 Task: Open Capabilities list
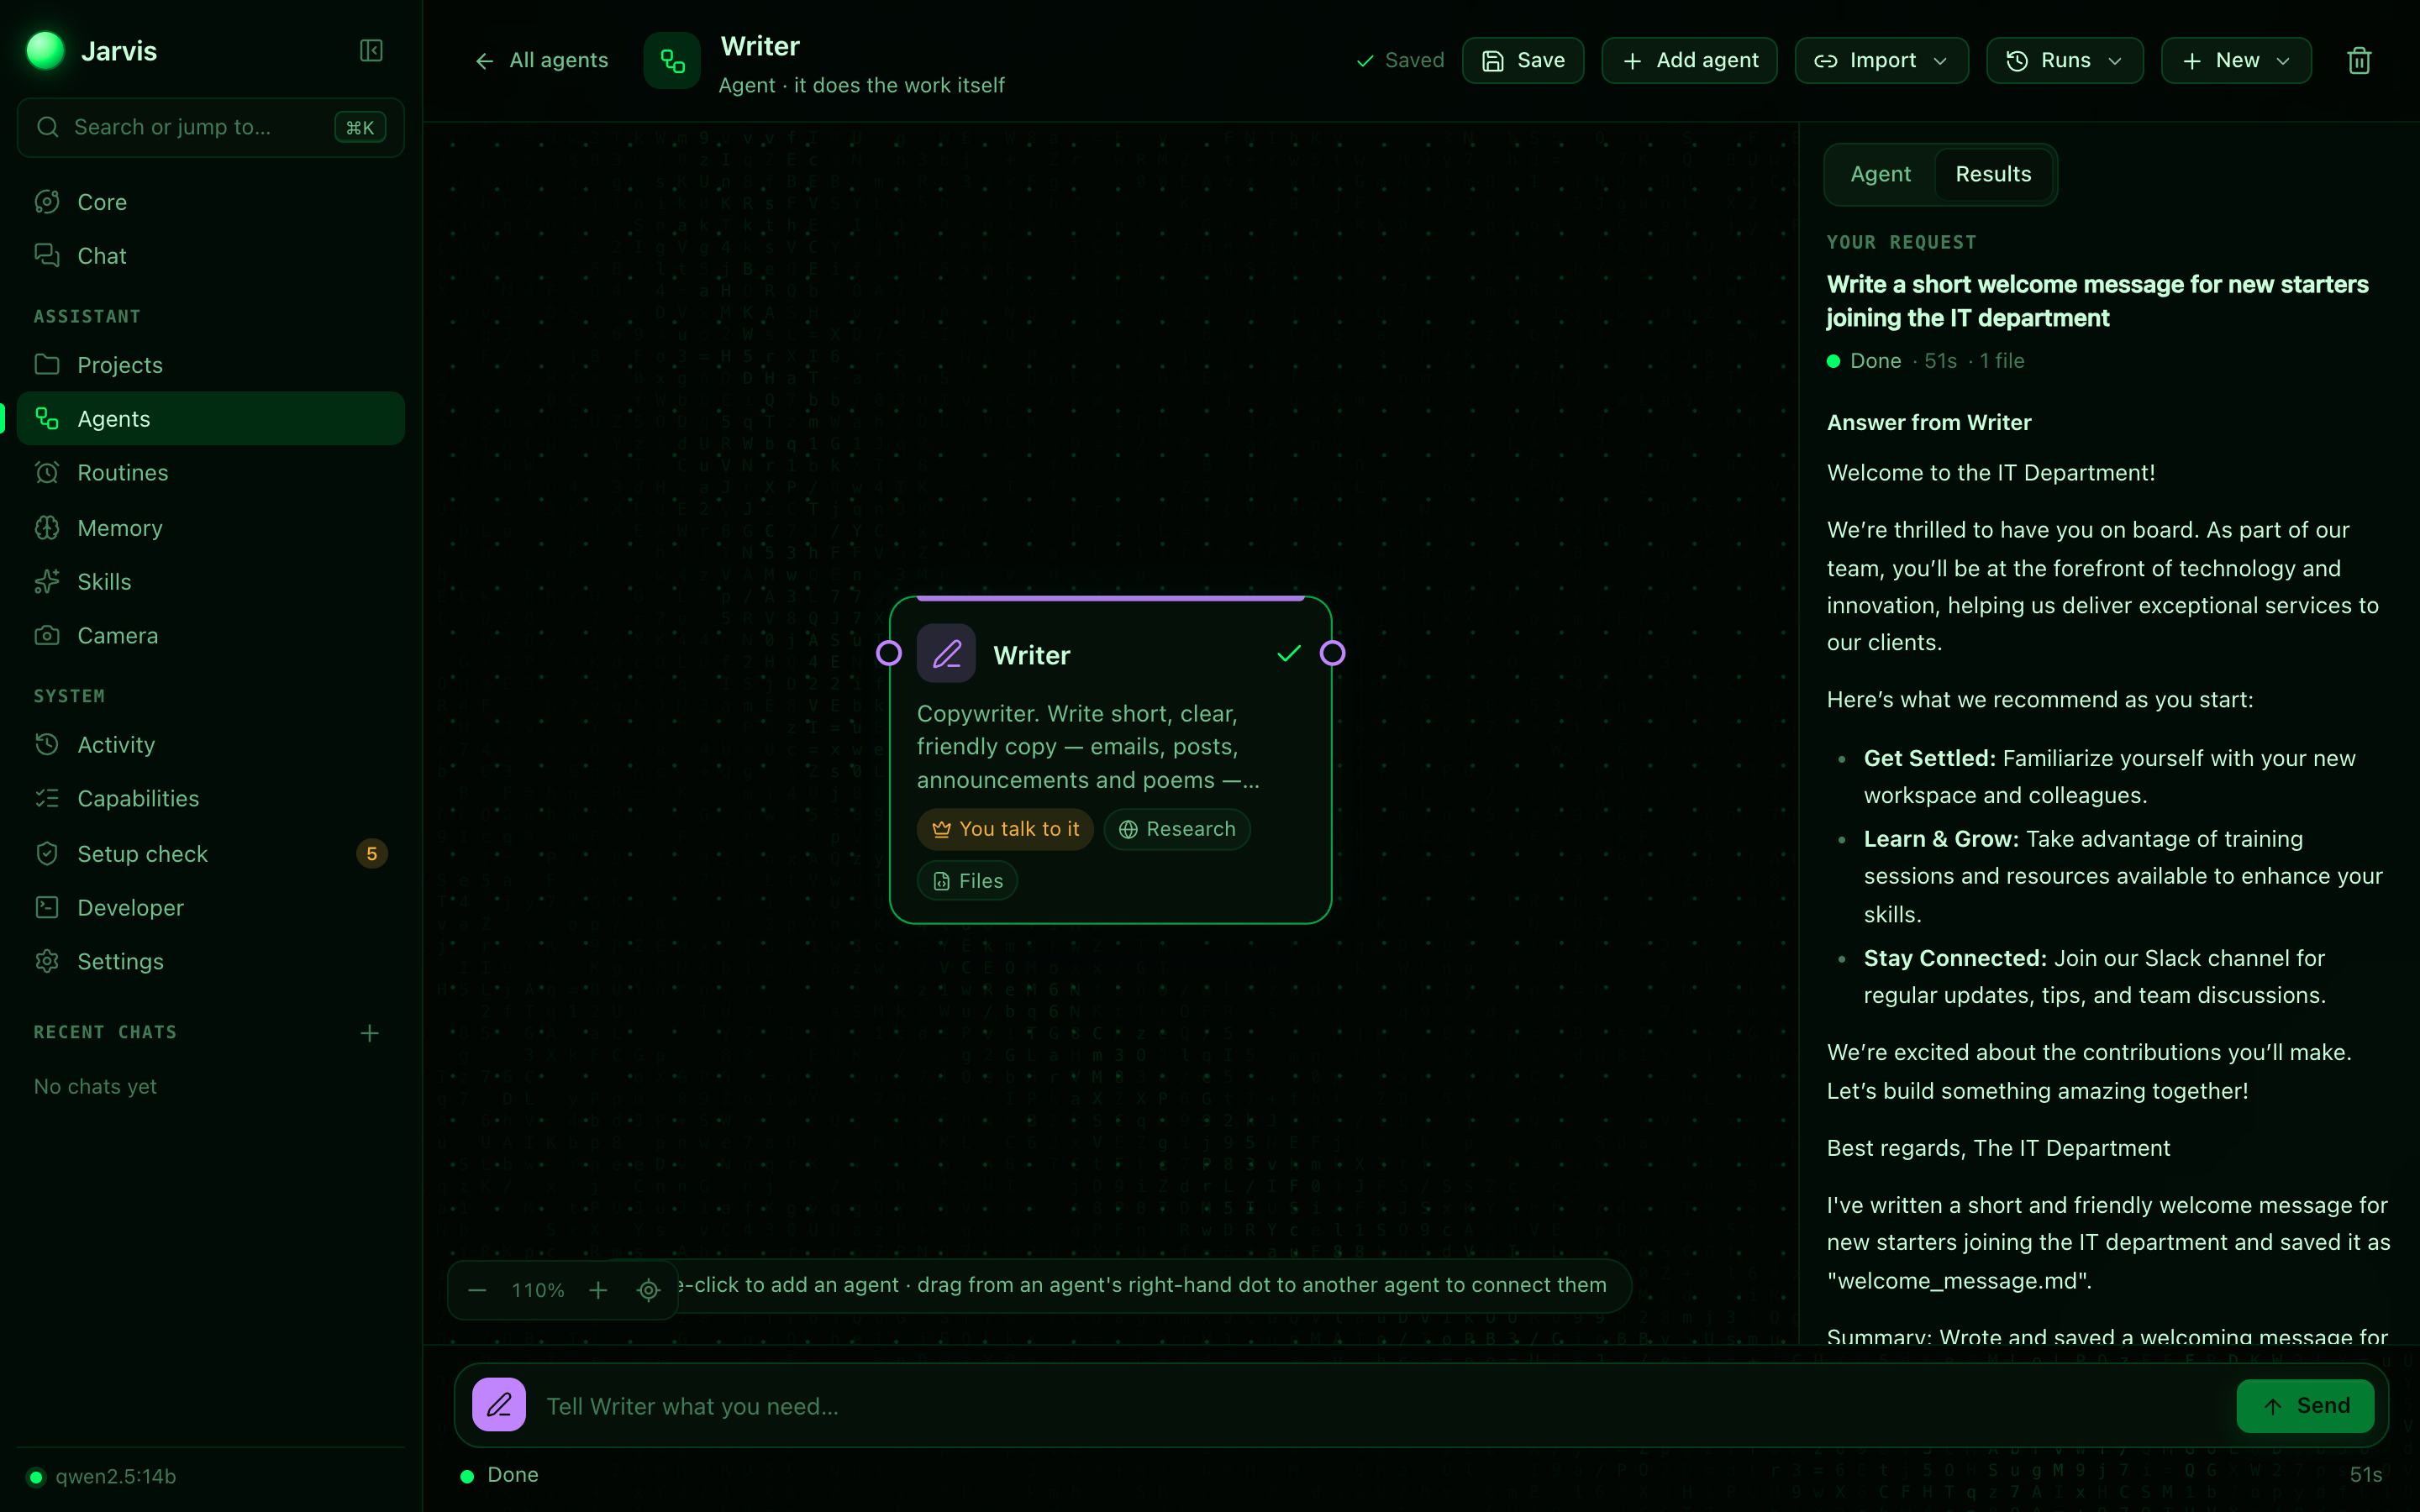tap(211, 798)
